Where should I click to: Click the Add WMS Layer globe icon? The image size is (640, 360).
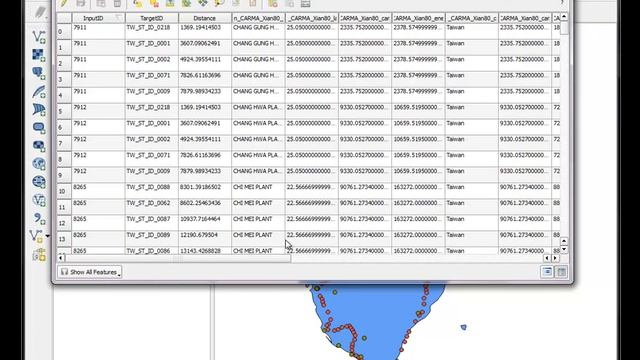click(39, 164)
